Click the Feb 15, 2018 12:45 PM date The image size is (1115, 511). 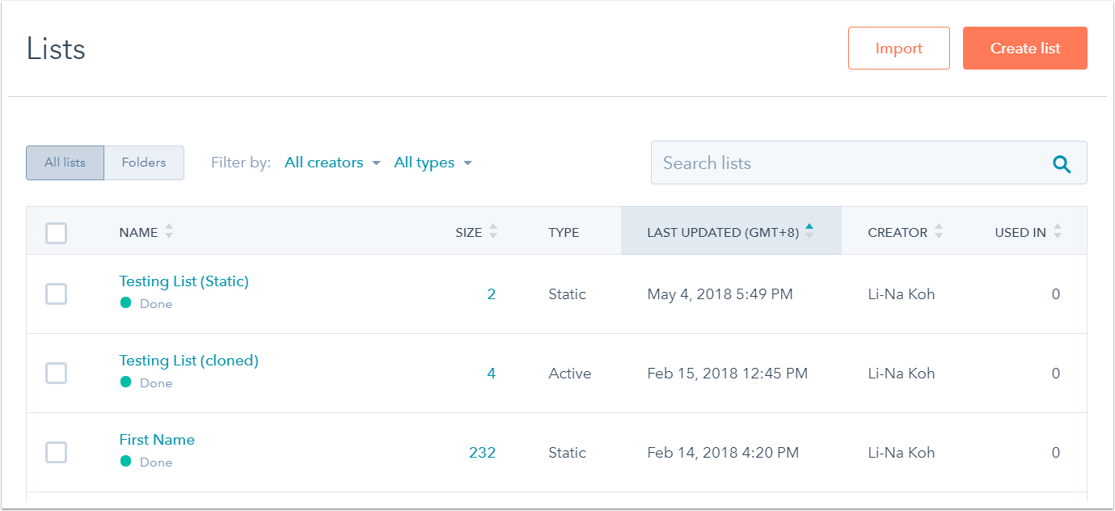(727, 373)
